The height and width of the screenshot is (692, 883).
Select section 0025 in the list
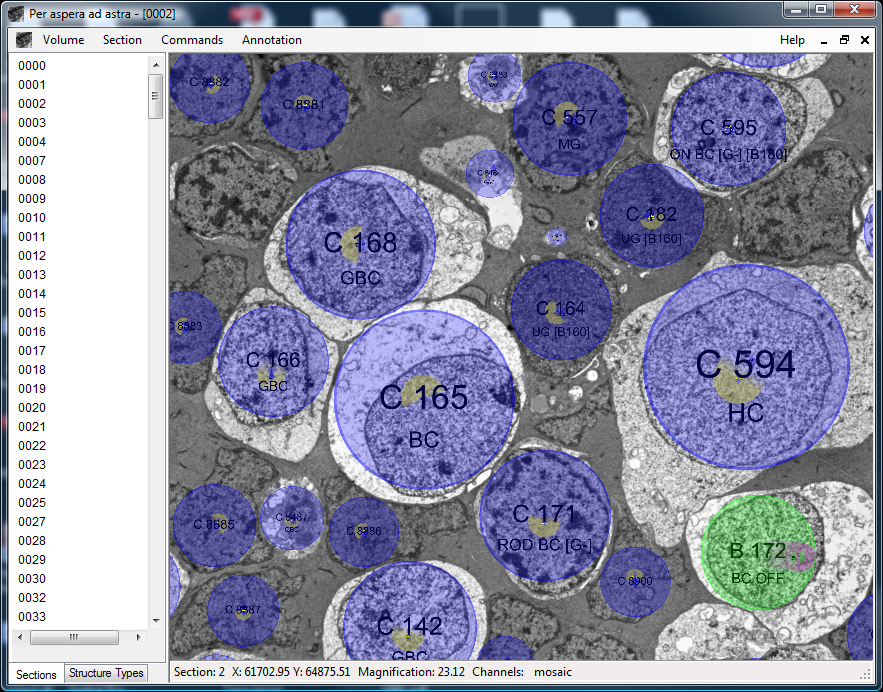coord(32,503)
